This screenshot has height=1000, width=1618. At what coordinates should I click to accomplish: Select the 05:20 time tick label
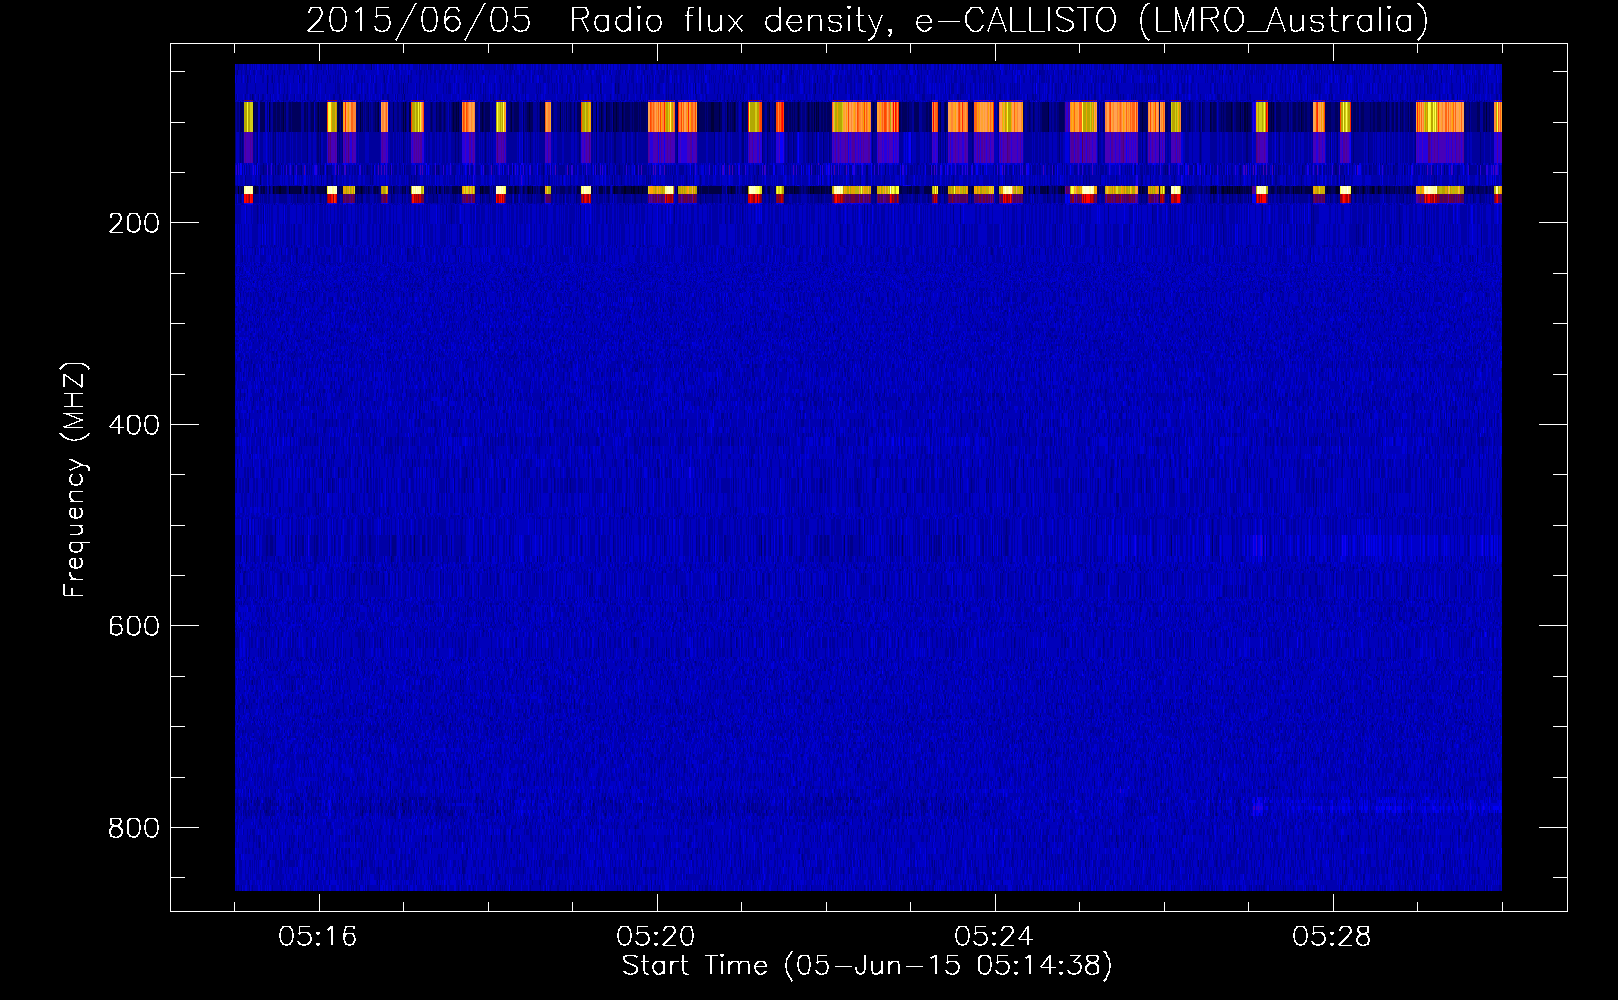(656, 937)
